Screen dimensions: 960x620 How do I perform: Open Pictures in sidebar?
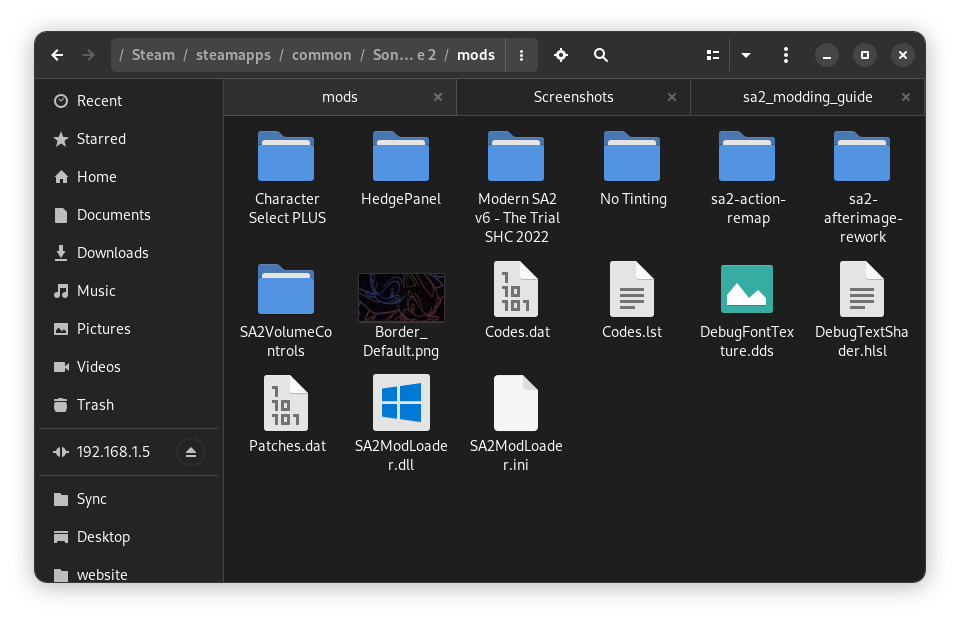tap(129, 329)
